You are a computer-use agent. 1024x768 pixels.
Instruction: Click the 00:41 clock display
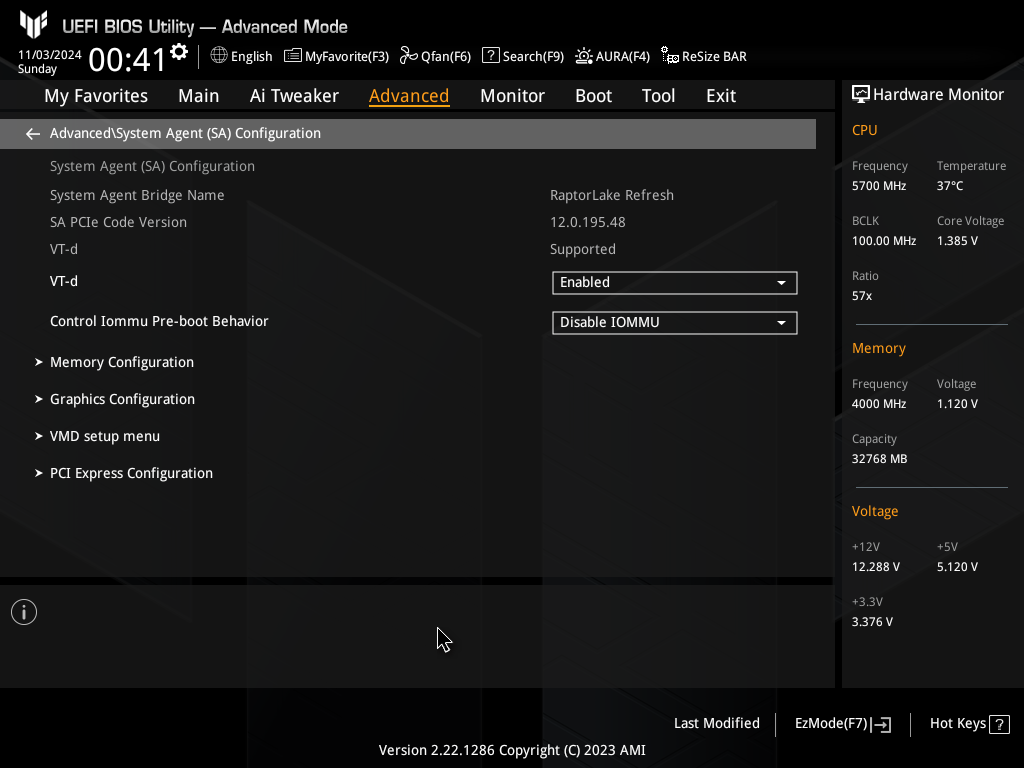tap(127, 60)
